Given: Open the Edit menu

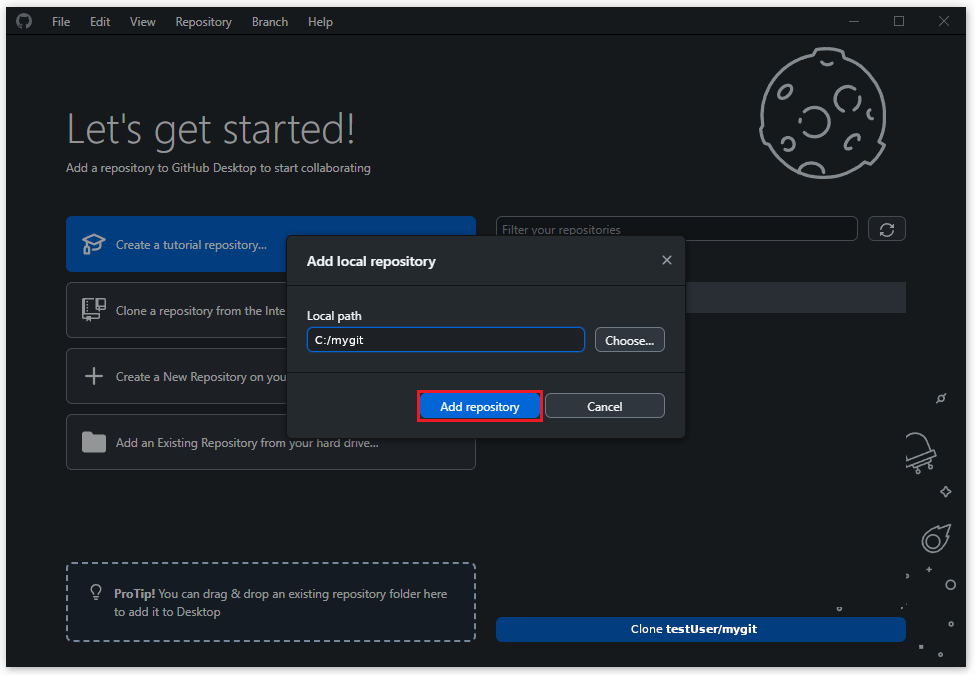Looking at the screenshot, I should [x=100, y=21].
